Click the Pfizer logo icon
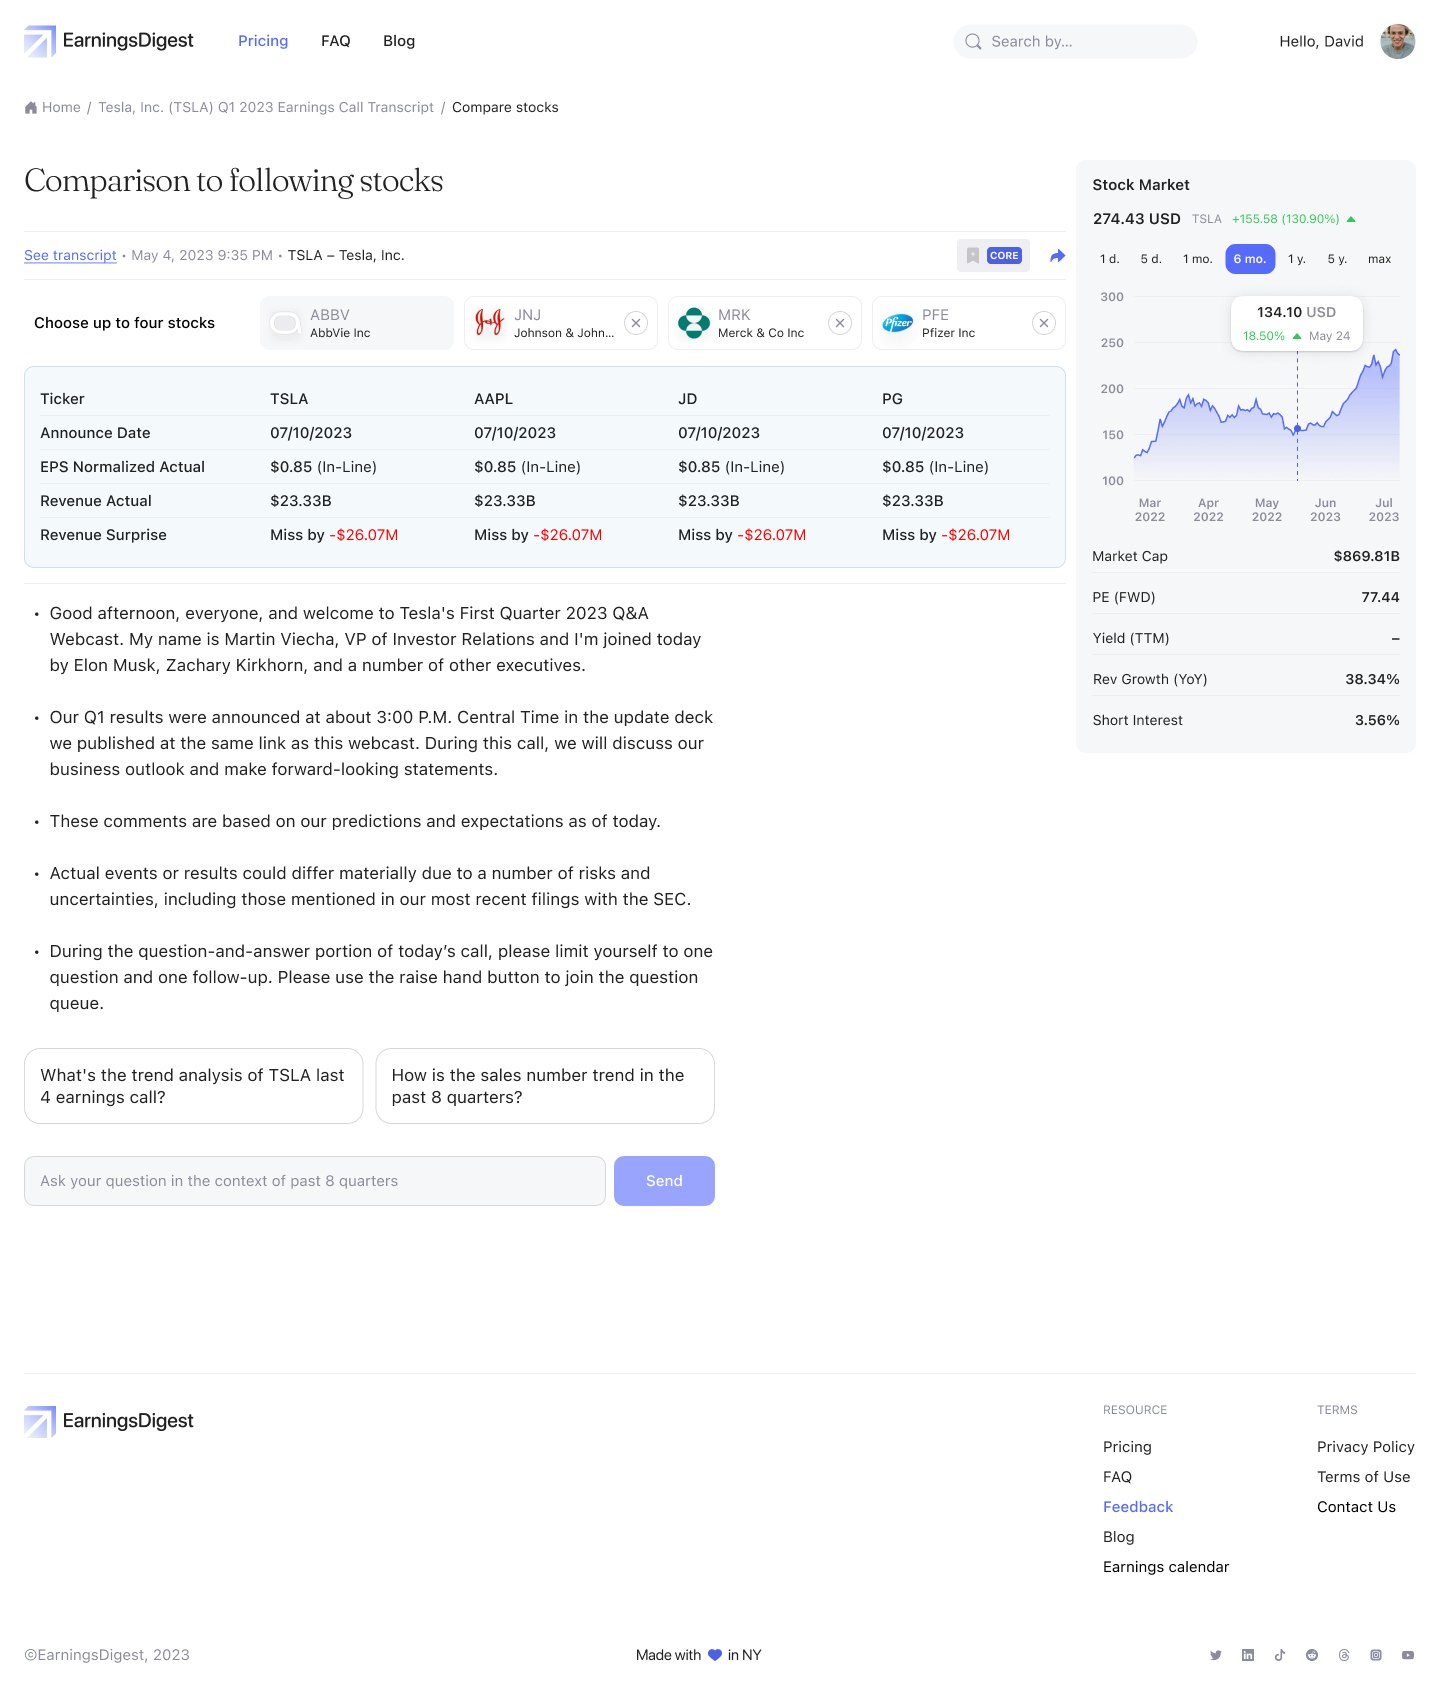Viewport: 1440px width, 1688px height. point(897,323)
